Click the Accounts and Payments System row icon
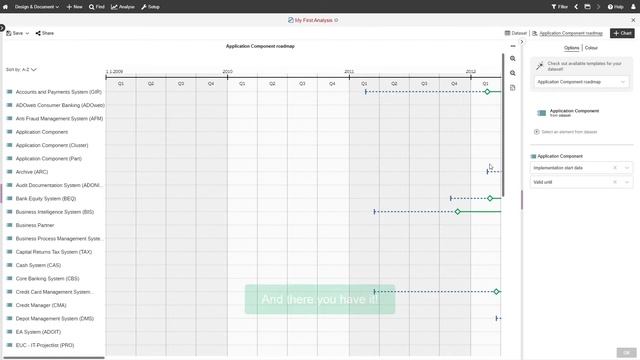 [9, 92]
